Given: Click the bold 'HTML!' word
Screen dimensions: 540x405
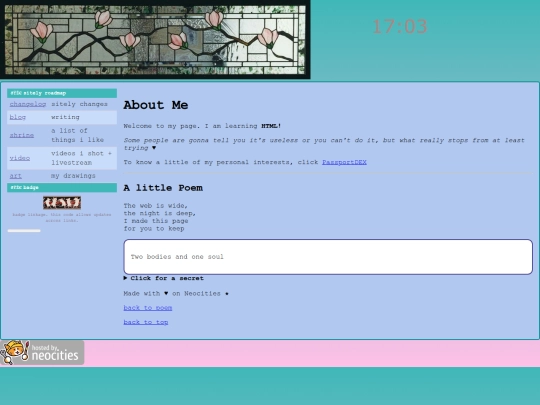Looking at the screenshot, I should tap(271, 126).
